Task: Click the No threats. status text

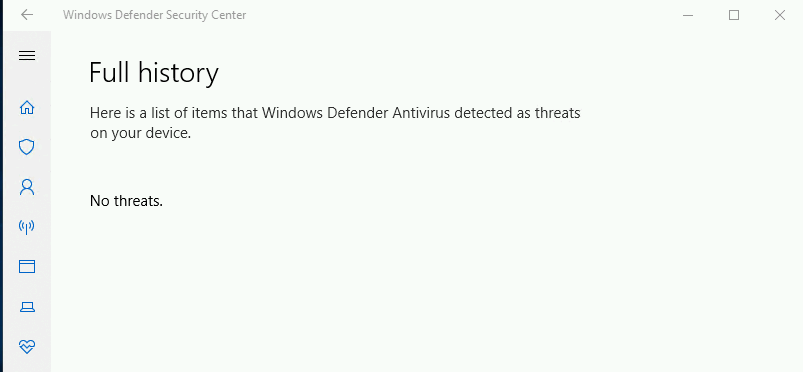Action: [x=126, y=201]
